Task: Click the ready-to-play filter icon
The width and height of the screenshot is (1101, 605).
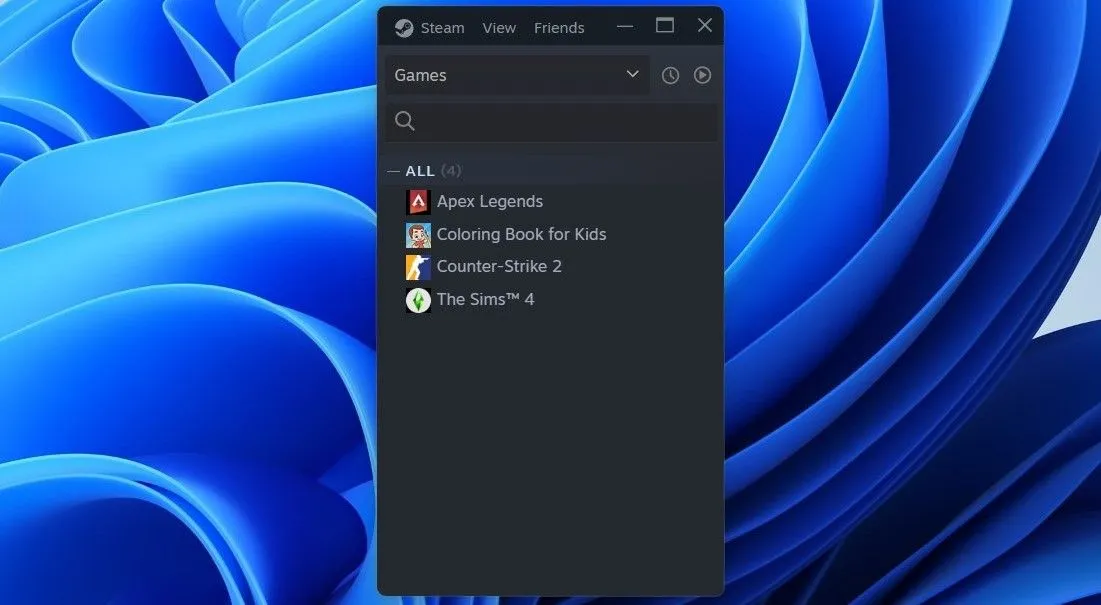Action: [x=703, y=75]
